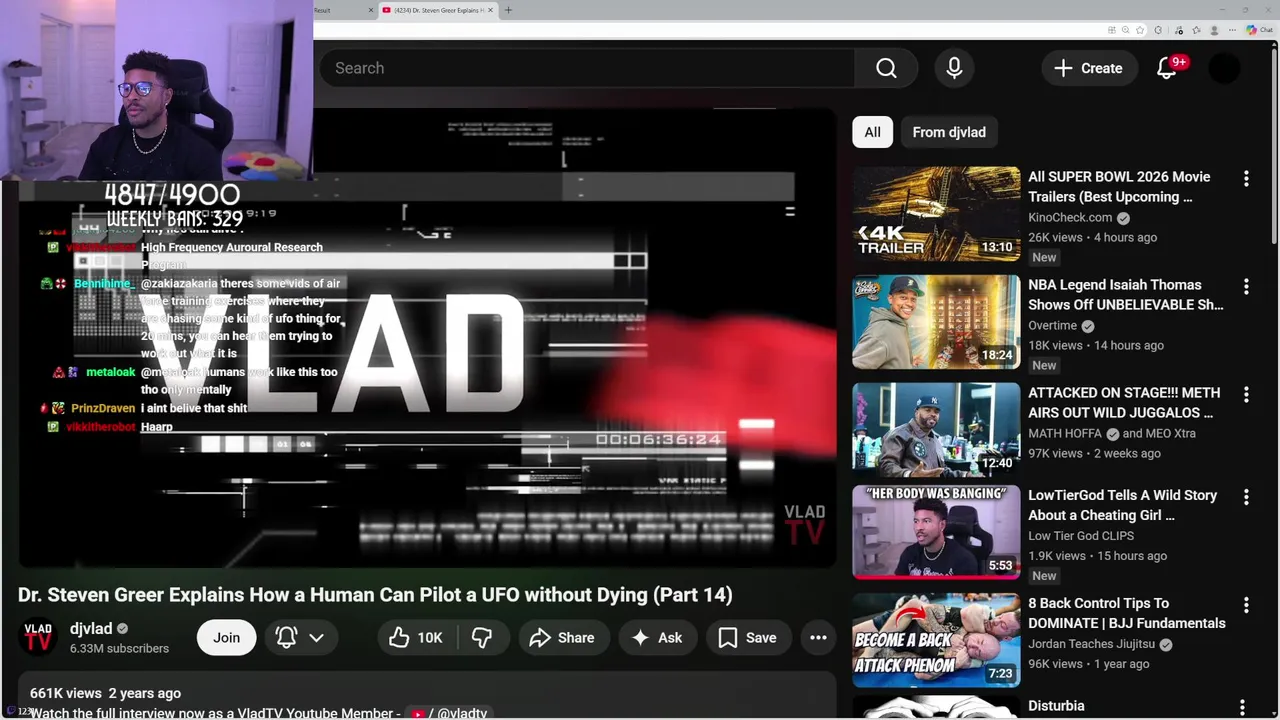Open Low Tier God CLIPS channel name
The height and width of the screenshot is (720, 1280).
pyautogui.click(x=1081, y=536)
